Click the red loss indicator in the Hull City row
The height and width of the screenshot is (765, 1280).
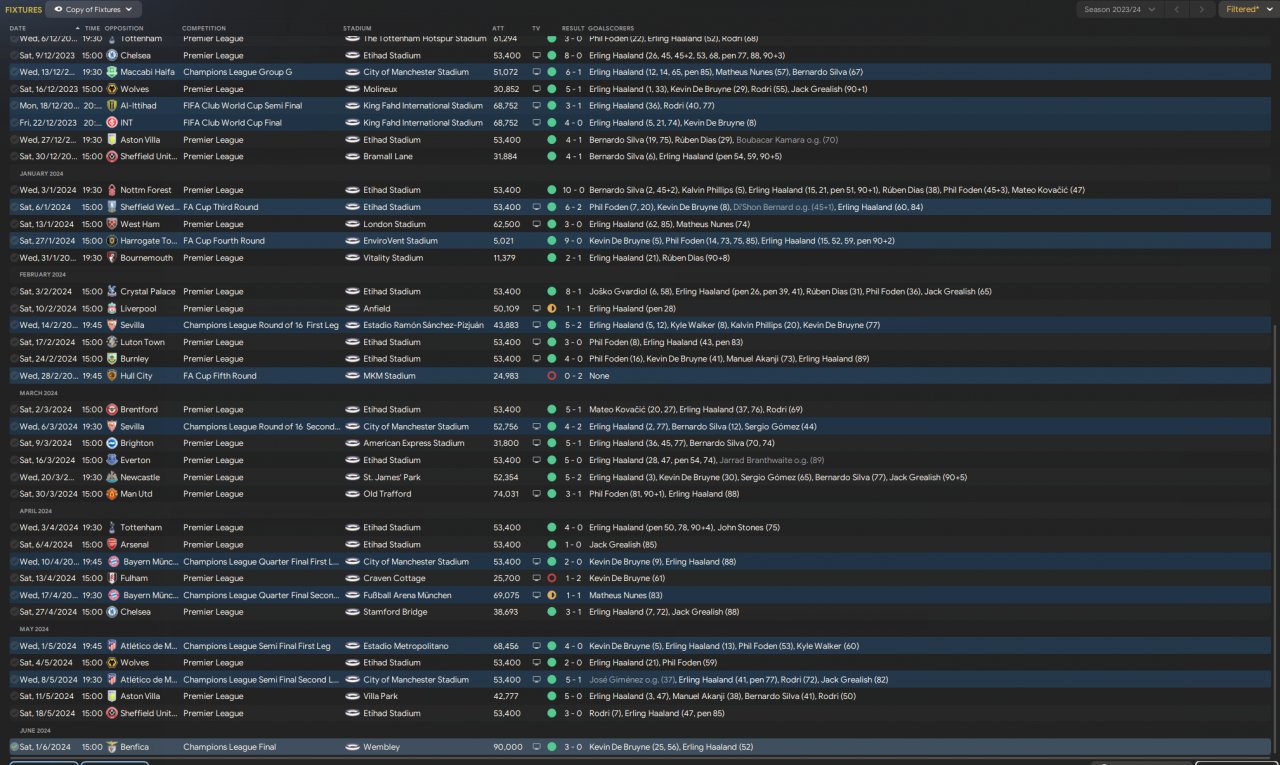click(551, 376)
